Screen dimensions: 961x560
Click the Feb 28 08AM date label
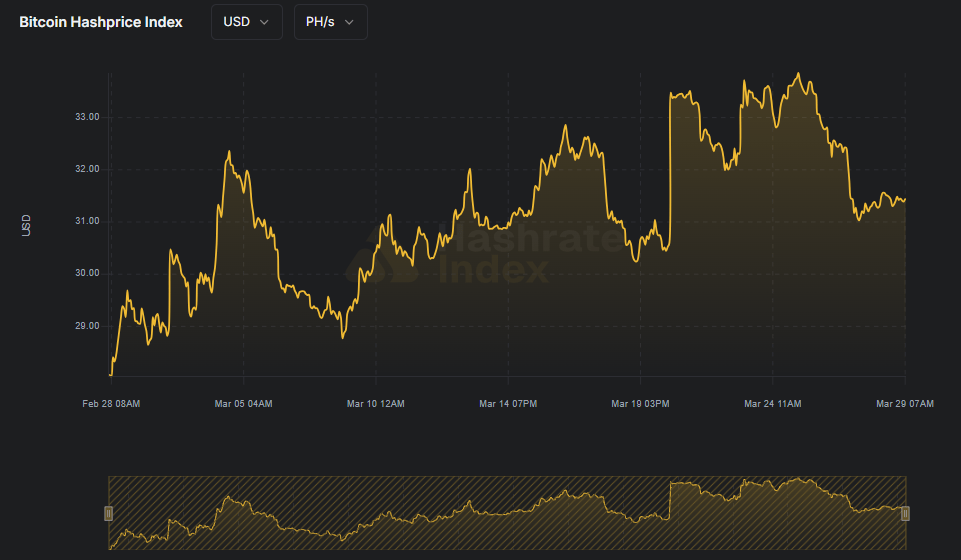(111, 404)
